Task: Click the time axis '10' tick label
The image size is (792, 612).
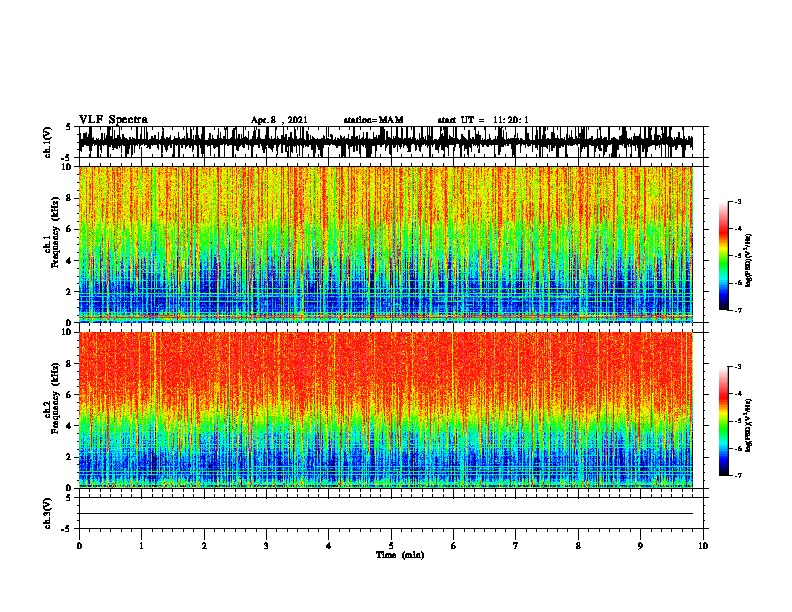Action: 703,546
